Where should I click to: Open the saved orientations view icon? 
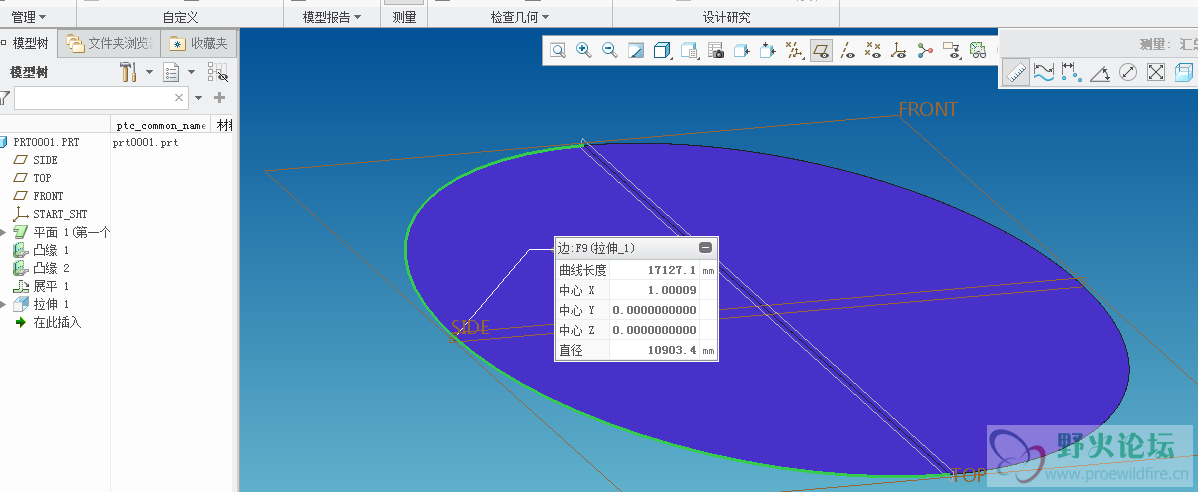[689, 50]
